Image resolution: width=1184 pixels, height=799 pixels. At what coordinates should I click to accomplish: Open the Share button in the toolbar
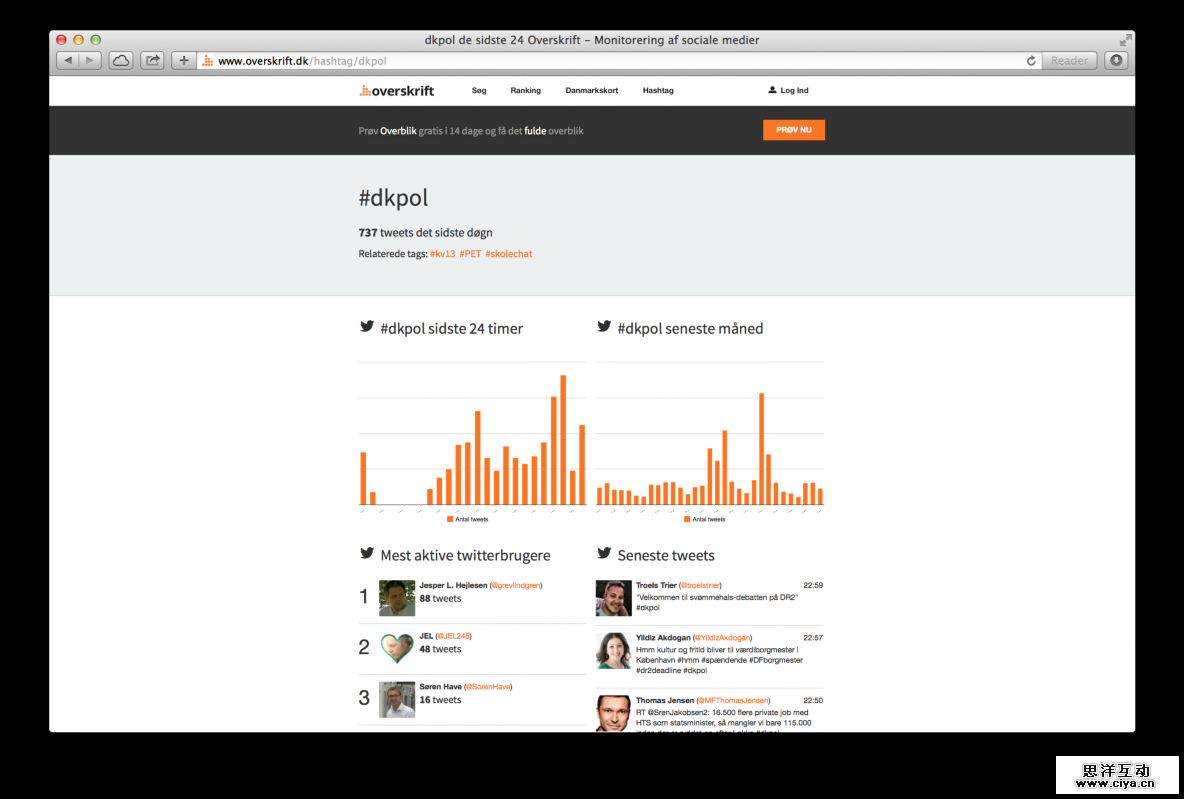(153, 60)
